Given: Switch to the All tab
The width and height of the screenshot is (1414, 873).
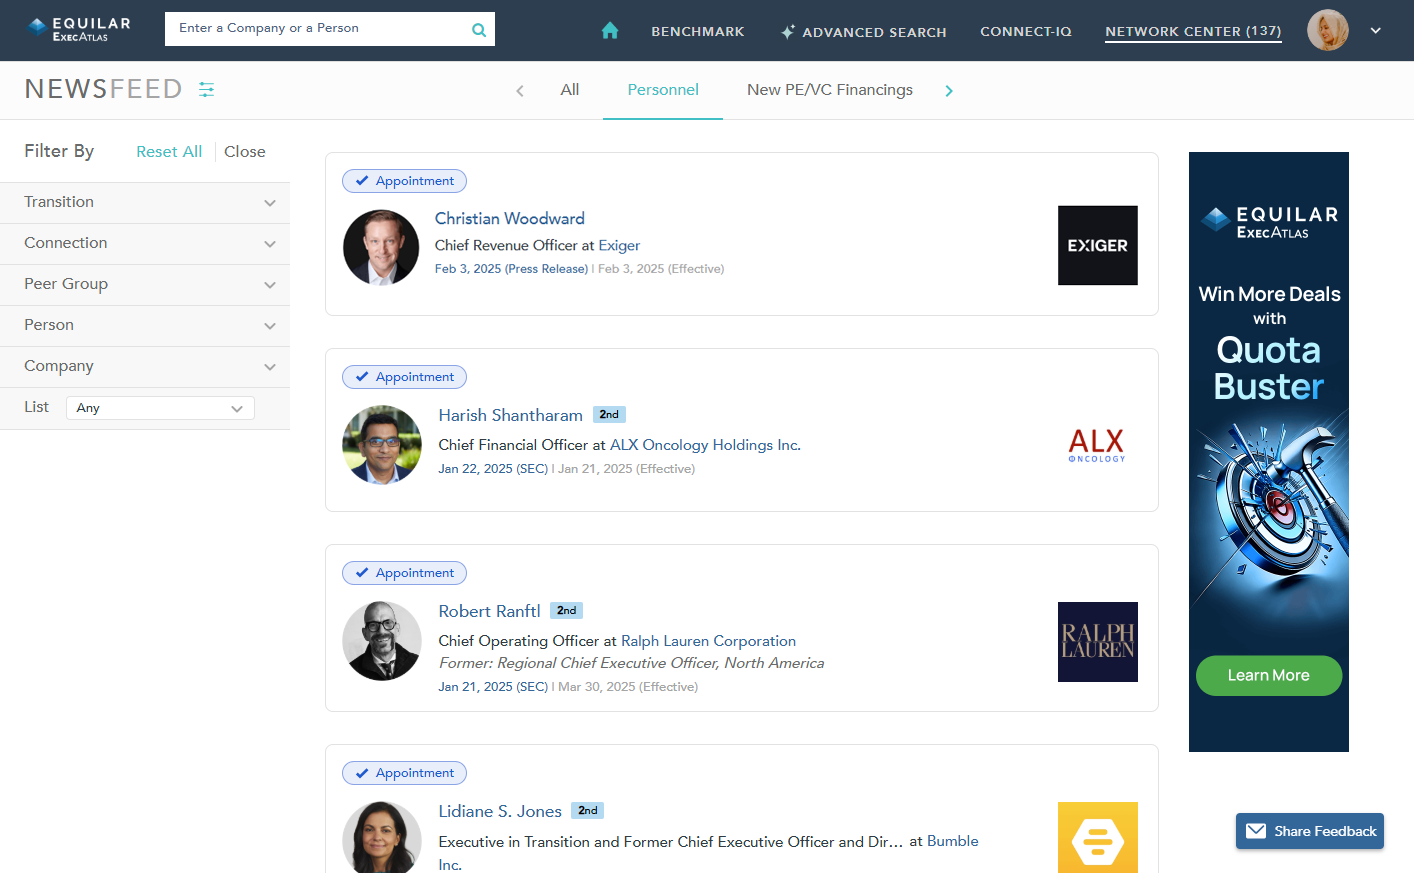Looking at the screenshot, I should point(570,90).
